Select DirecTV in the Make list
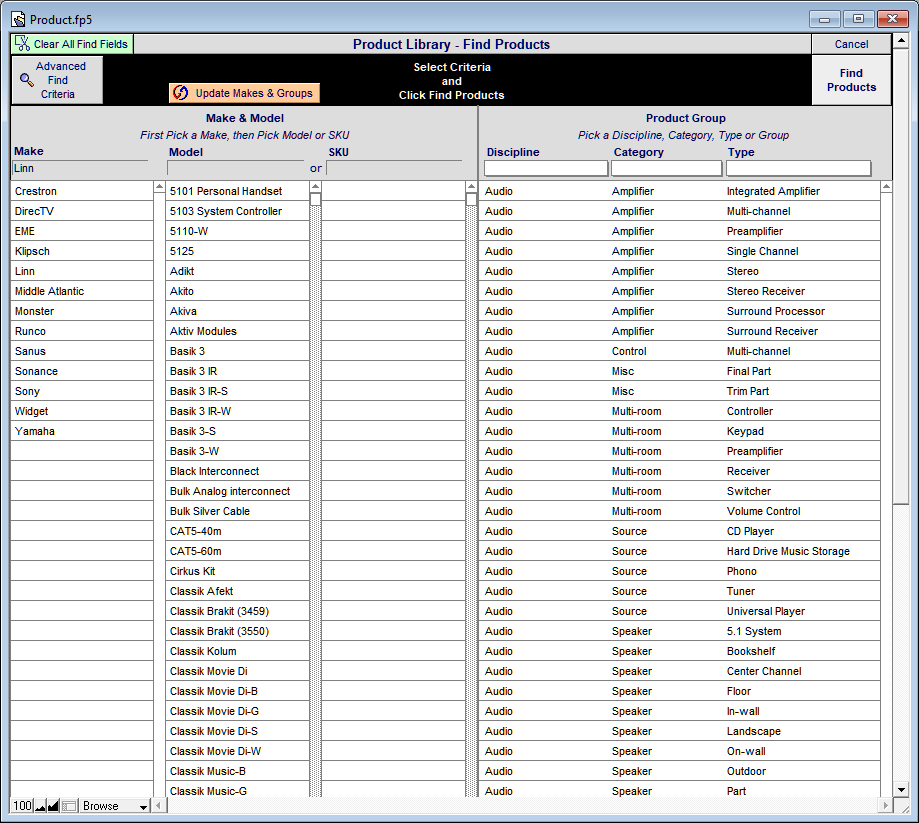Viewport: 919px width, 823px height. [82, 211]
